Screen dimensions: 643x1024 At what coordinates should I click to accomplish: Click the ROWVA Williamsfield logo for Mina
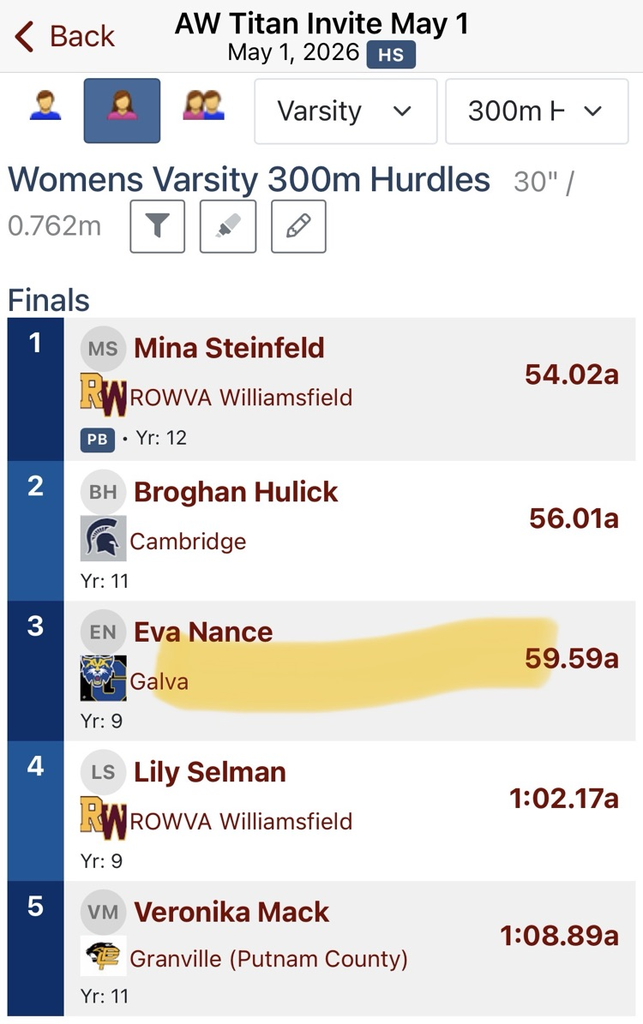[103, 394]
